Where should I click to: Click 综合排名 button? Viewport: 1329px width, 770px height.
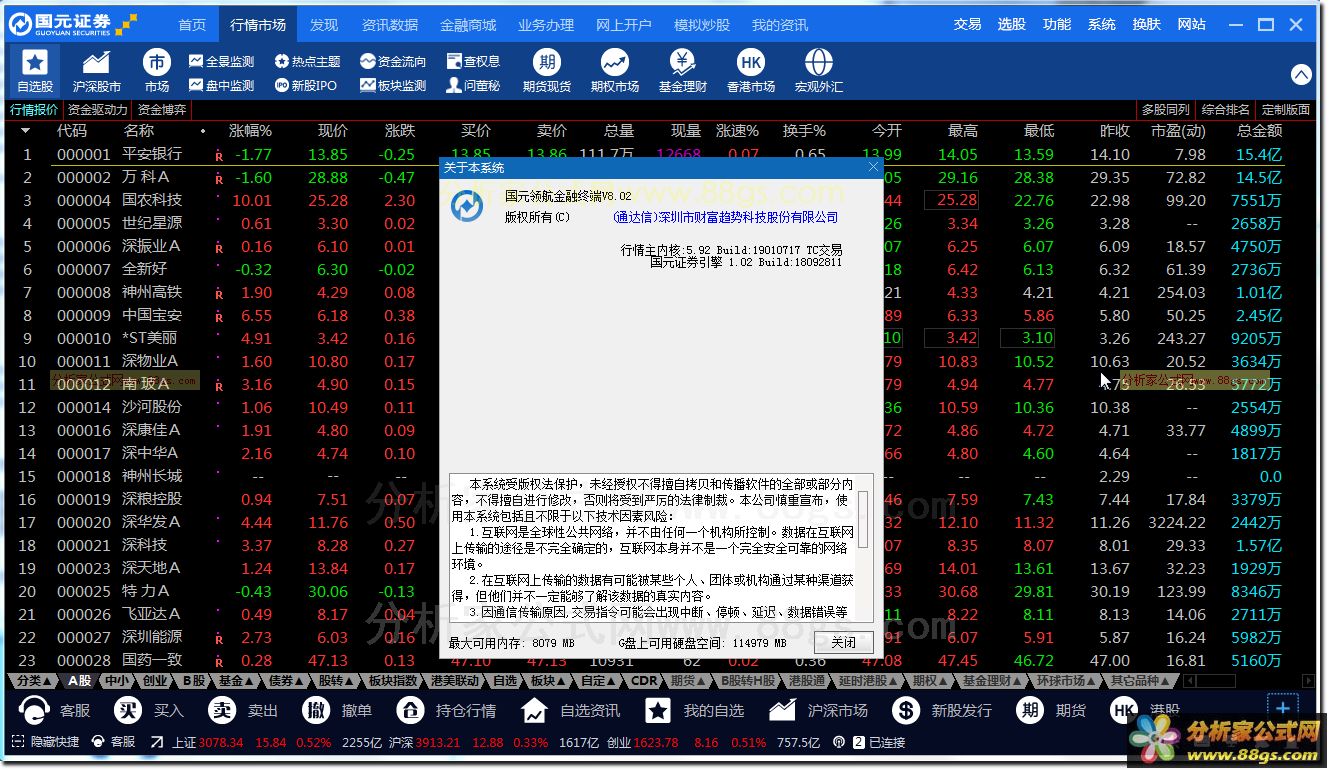pos(1225,110)
